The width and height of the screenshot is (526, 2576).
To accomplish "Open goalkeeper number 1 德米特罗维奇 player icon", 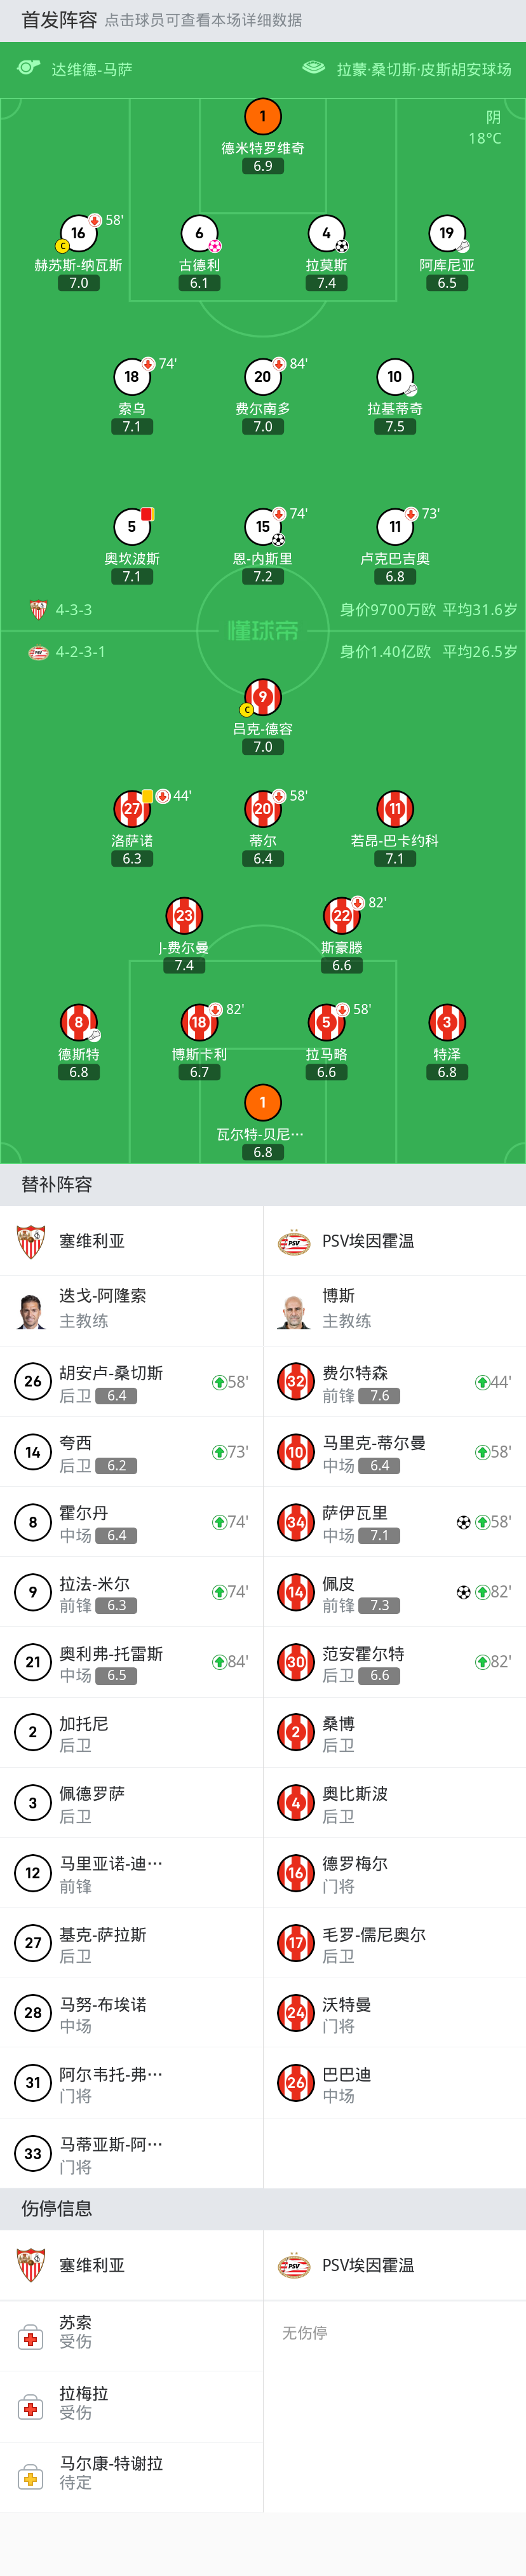I will [x=263, y=116].
